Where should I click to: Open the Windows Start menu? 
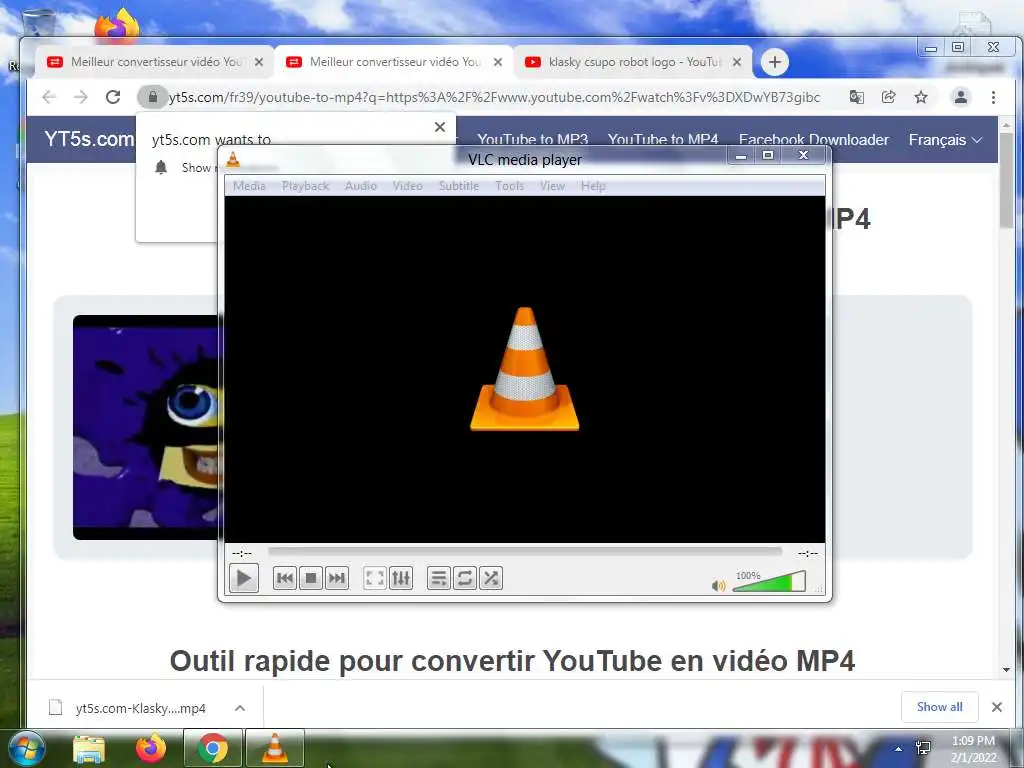(x=27, y=748)
